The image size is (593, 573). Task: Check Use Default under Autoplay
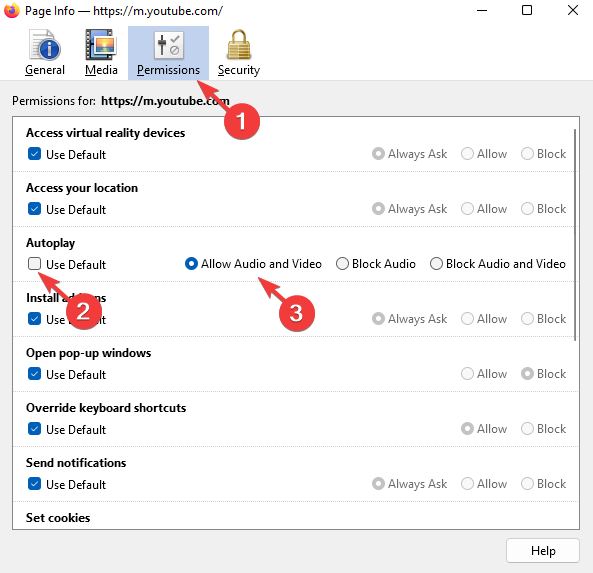(x=34, y=264)
